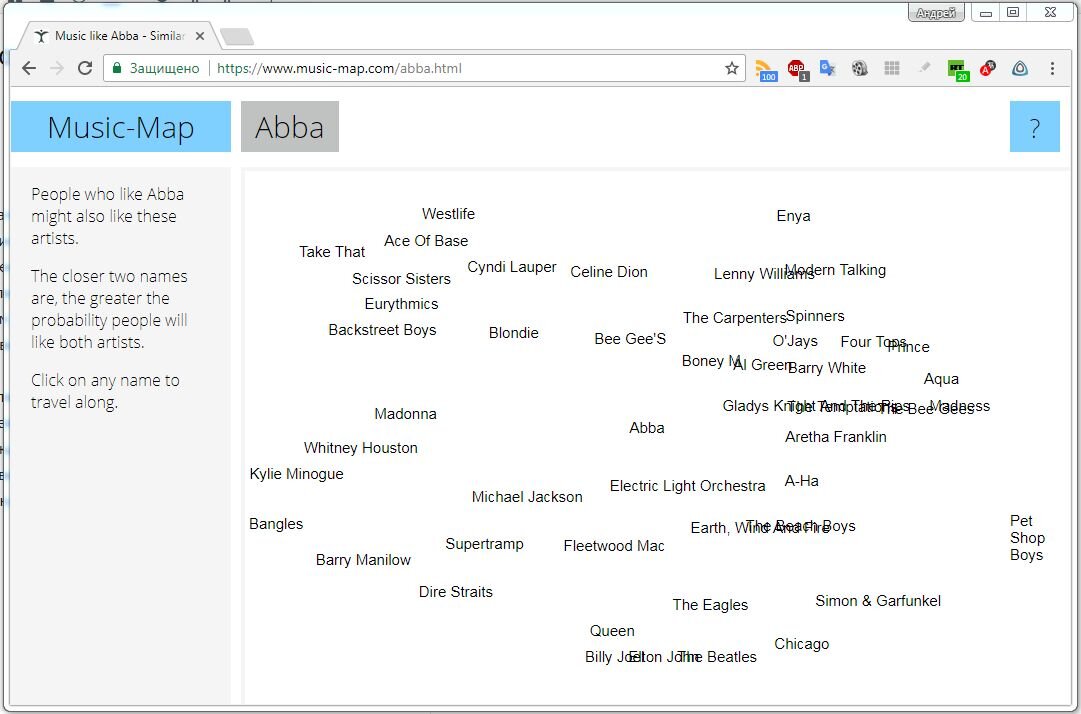Click Supertramp
1081x714 pixels.
[x=484, y=544]
